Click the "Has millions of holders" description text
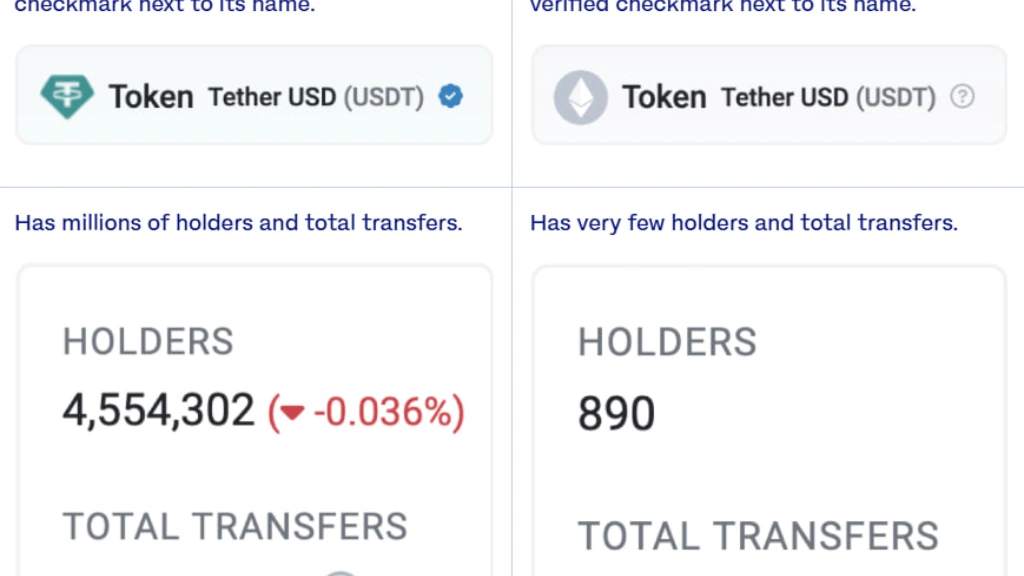1024x576 pixels. [x=238, y=223]
